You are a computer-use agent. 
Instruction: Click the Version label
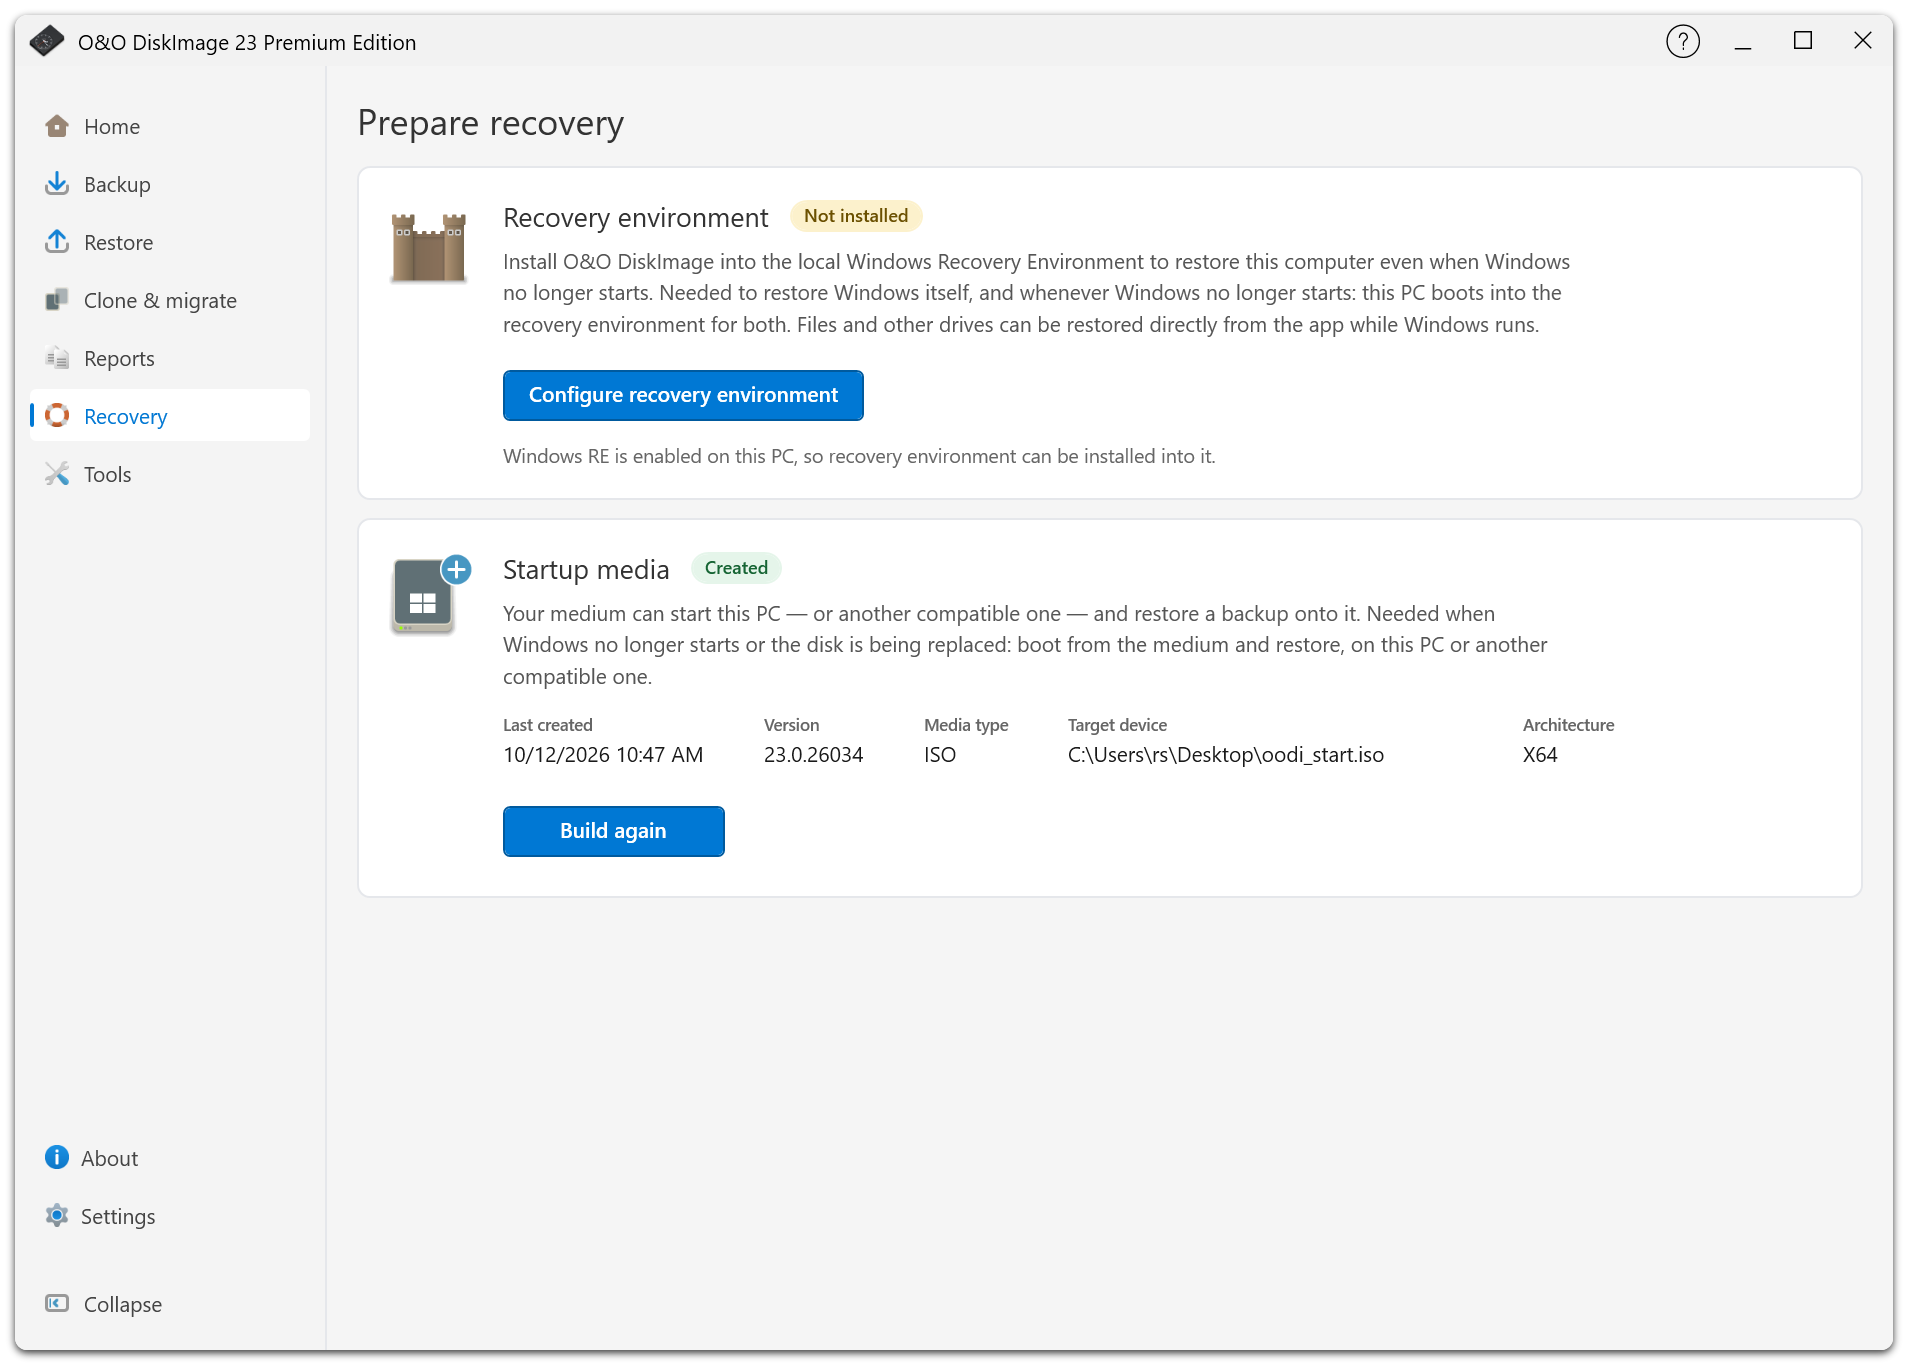click(791, 725)
